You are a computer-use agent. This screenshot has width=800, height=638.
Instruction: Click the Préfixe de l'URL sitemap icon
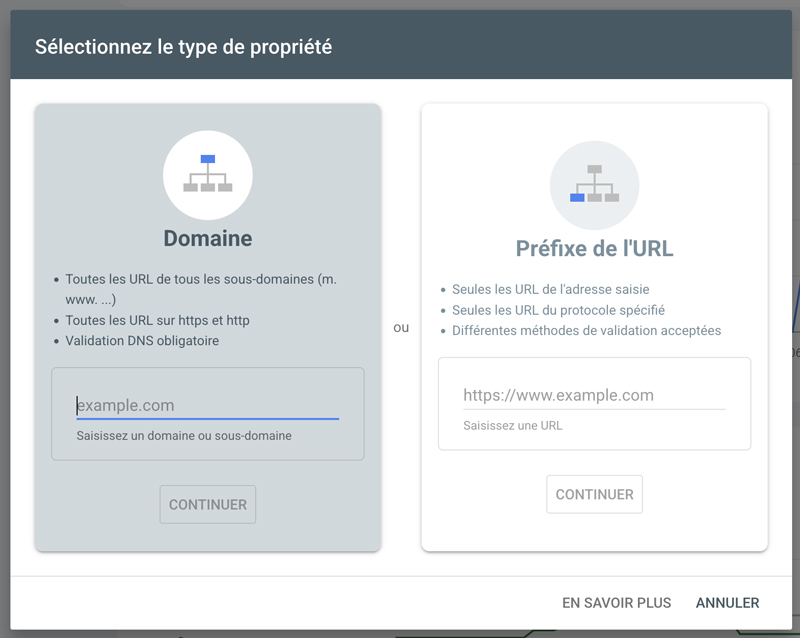pos(594,185)
